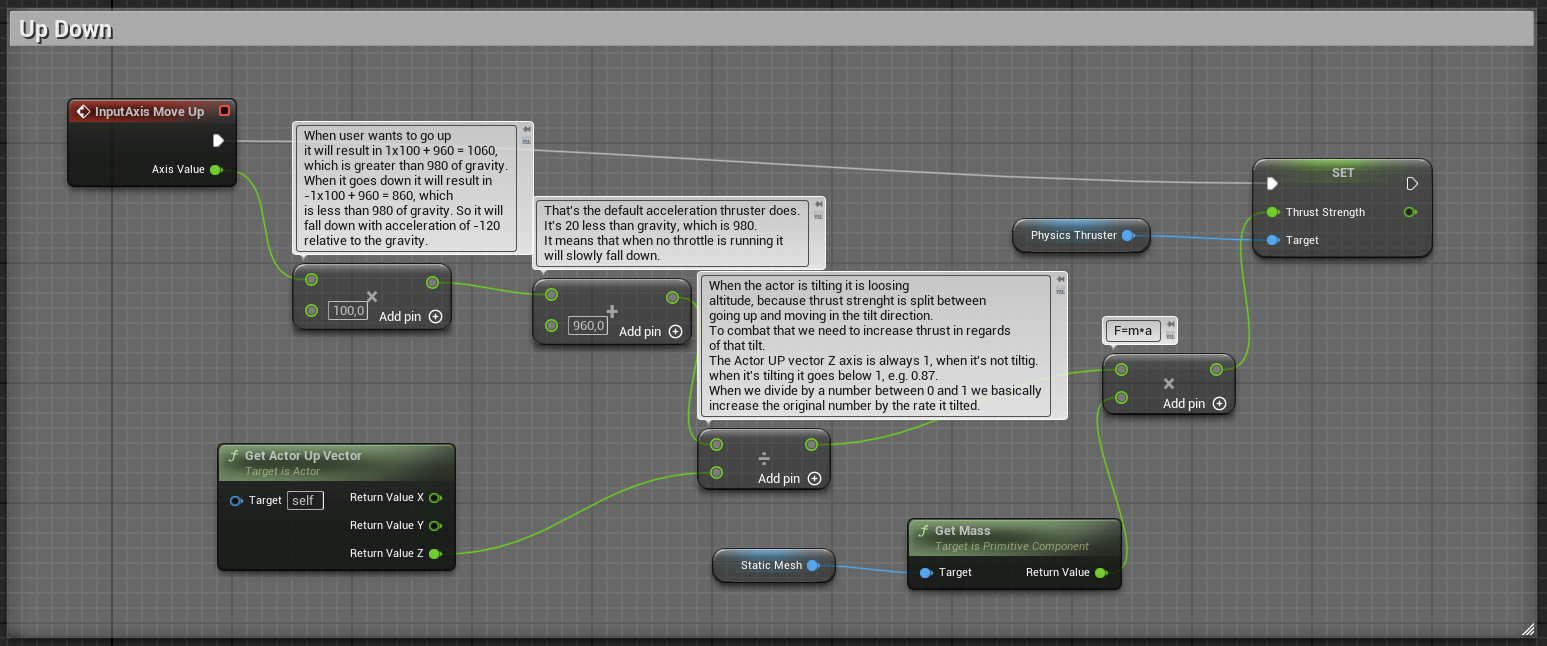
Task: Add pin to the divide node
Action: [x=790, y=479]
